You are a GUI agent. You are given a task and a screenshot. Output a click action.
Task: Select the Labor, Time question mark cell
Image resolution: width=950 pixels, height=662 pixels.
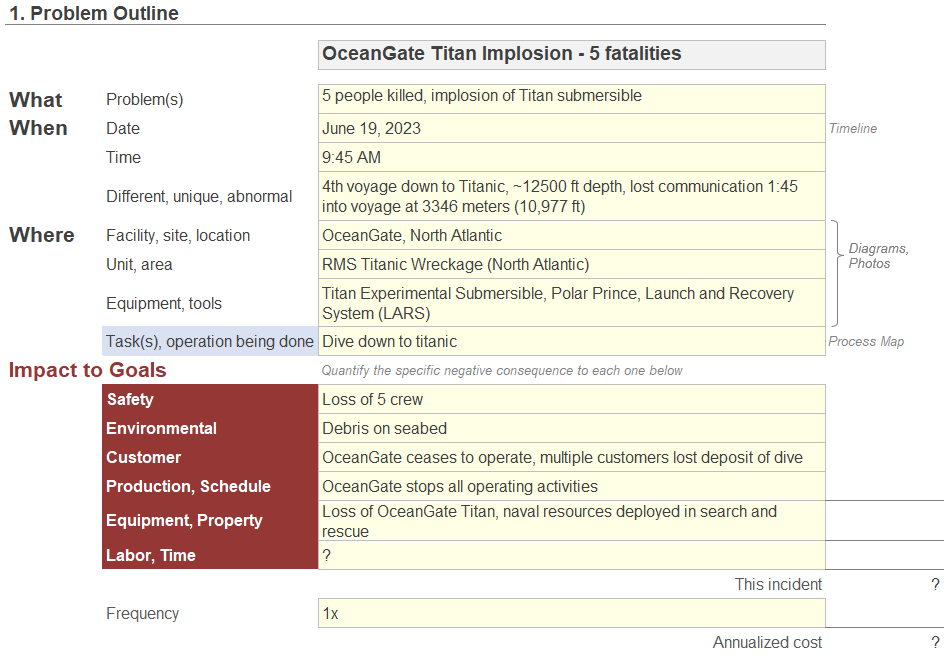click(571, 555)
